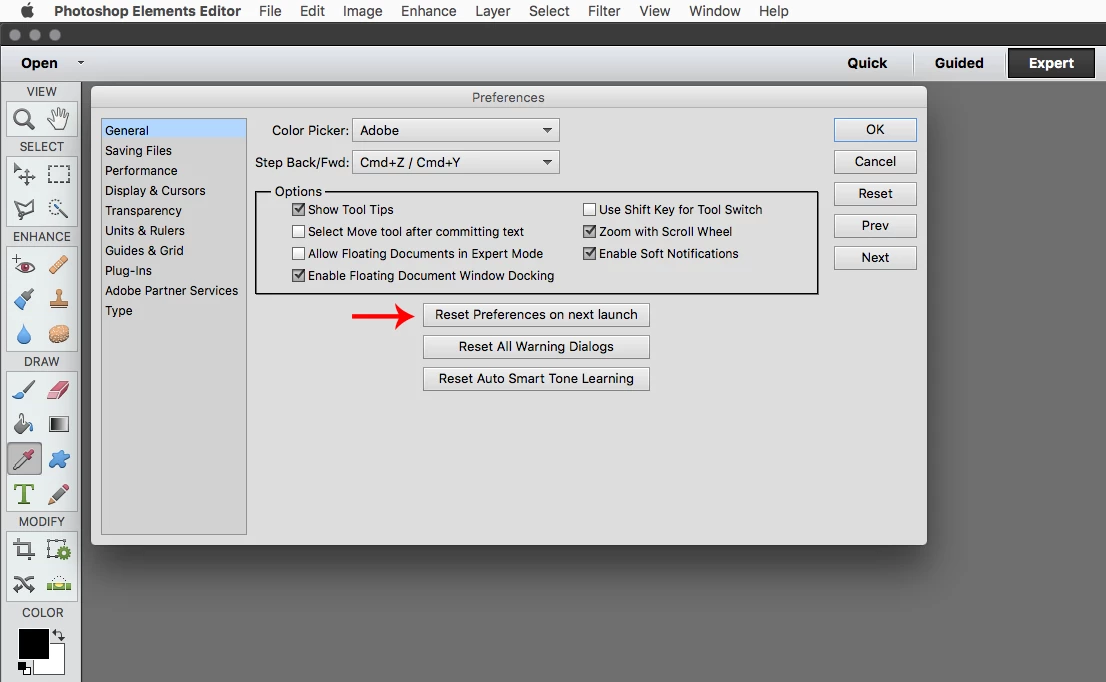Select the Pencil tool
1106x682 pixels.
[59, 494]
